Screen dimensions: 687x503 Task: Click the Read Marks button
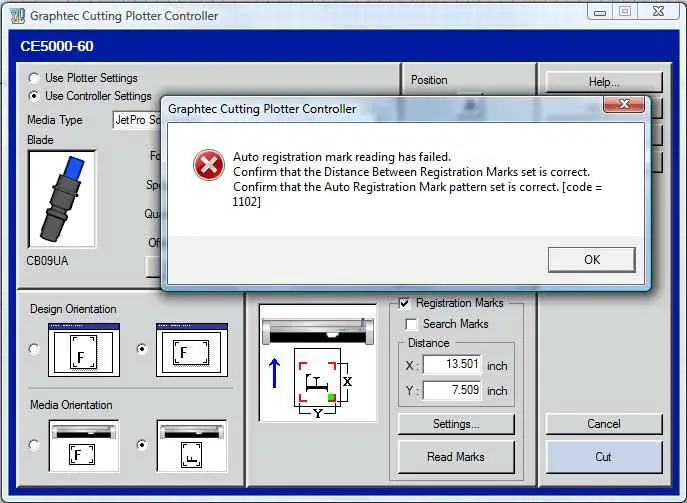pos(456,457)
